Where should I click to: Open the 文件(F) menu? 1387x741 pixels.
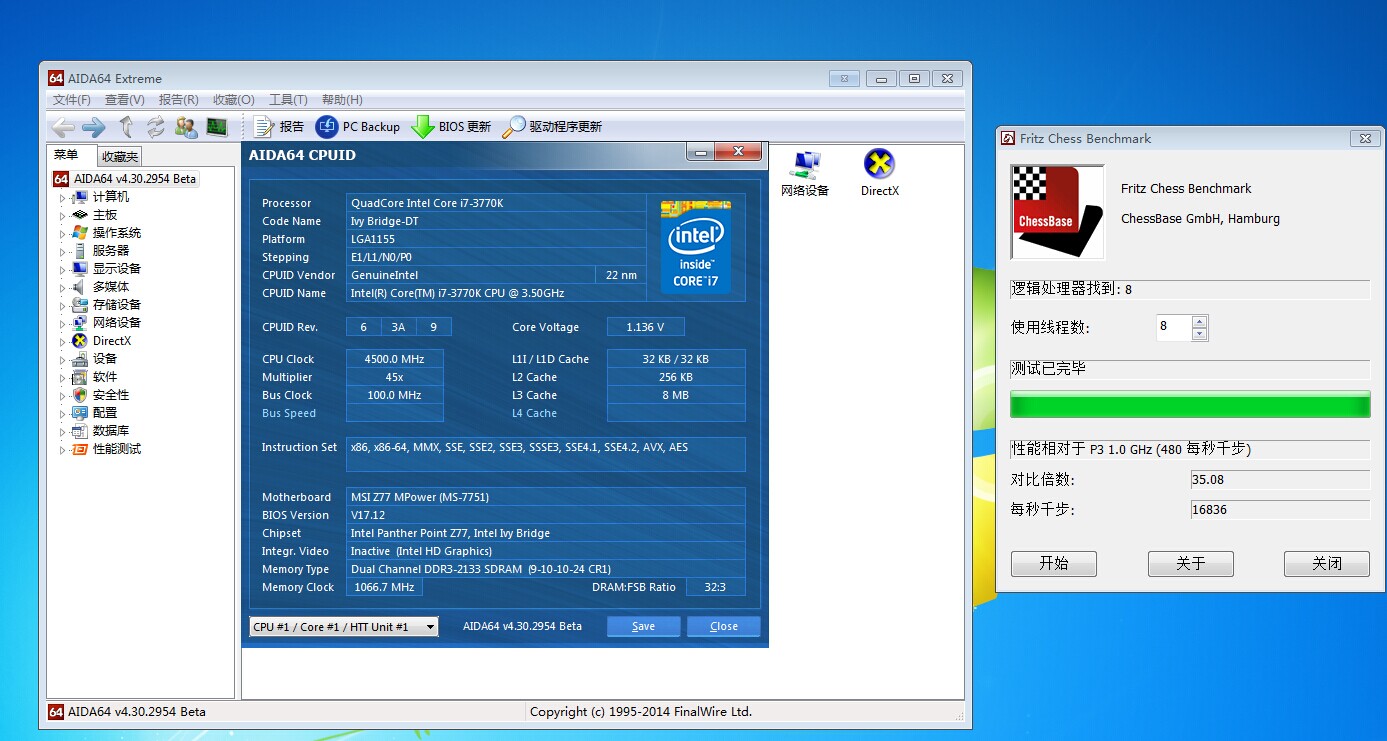[72, 100]
